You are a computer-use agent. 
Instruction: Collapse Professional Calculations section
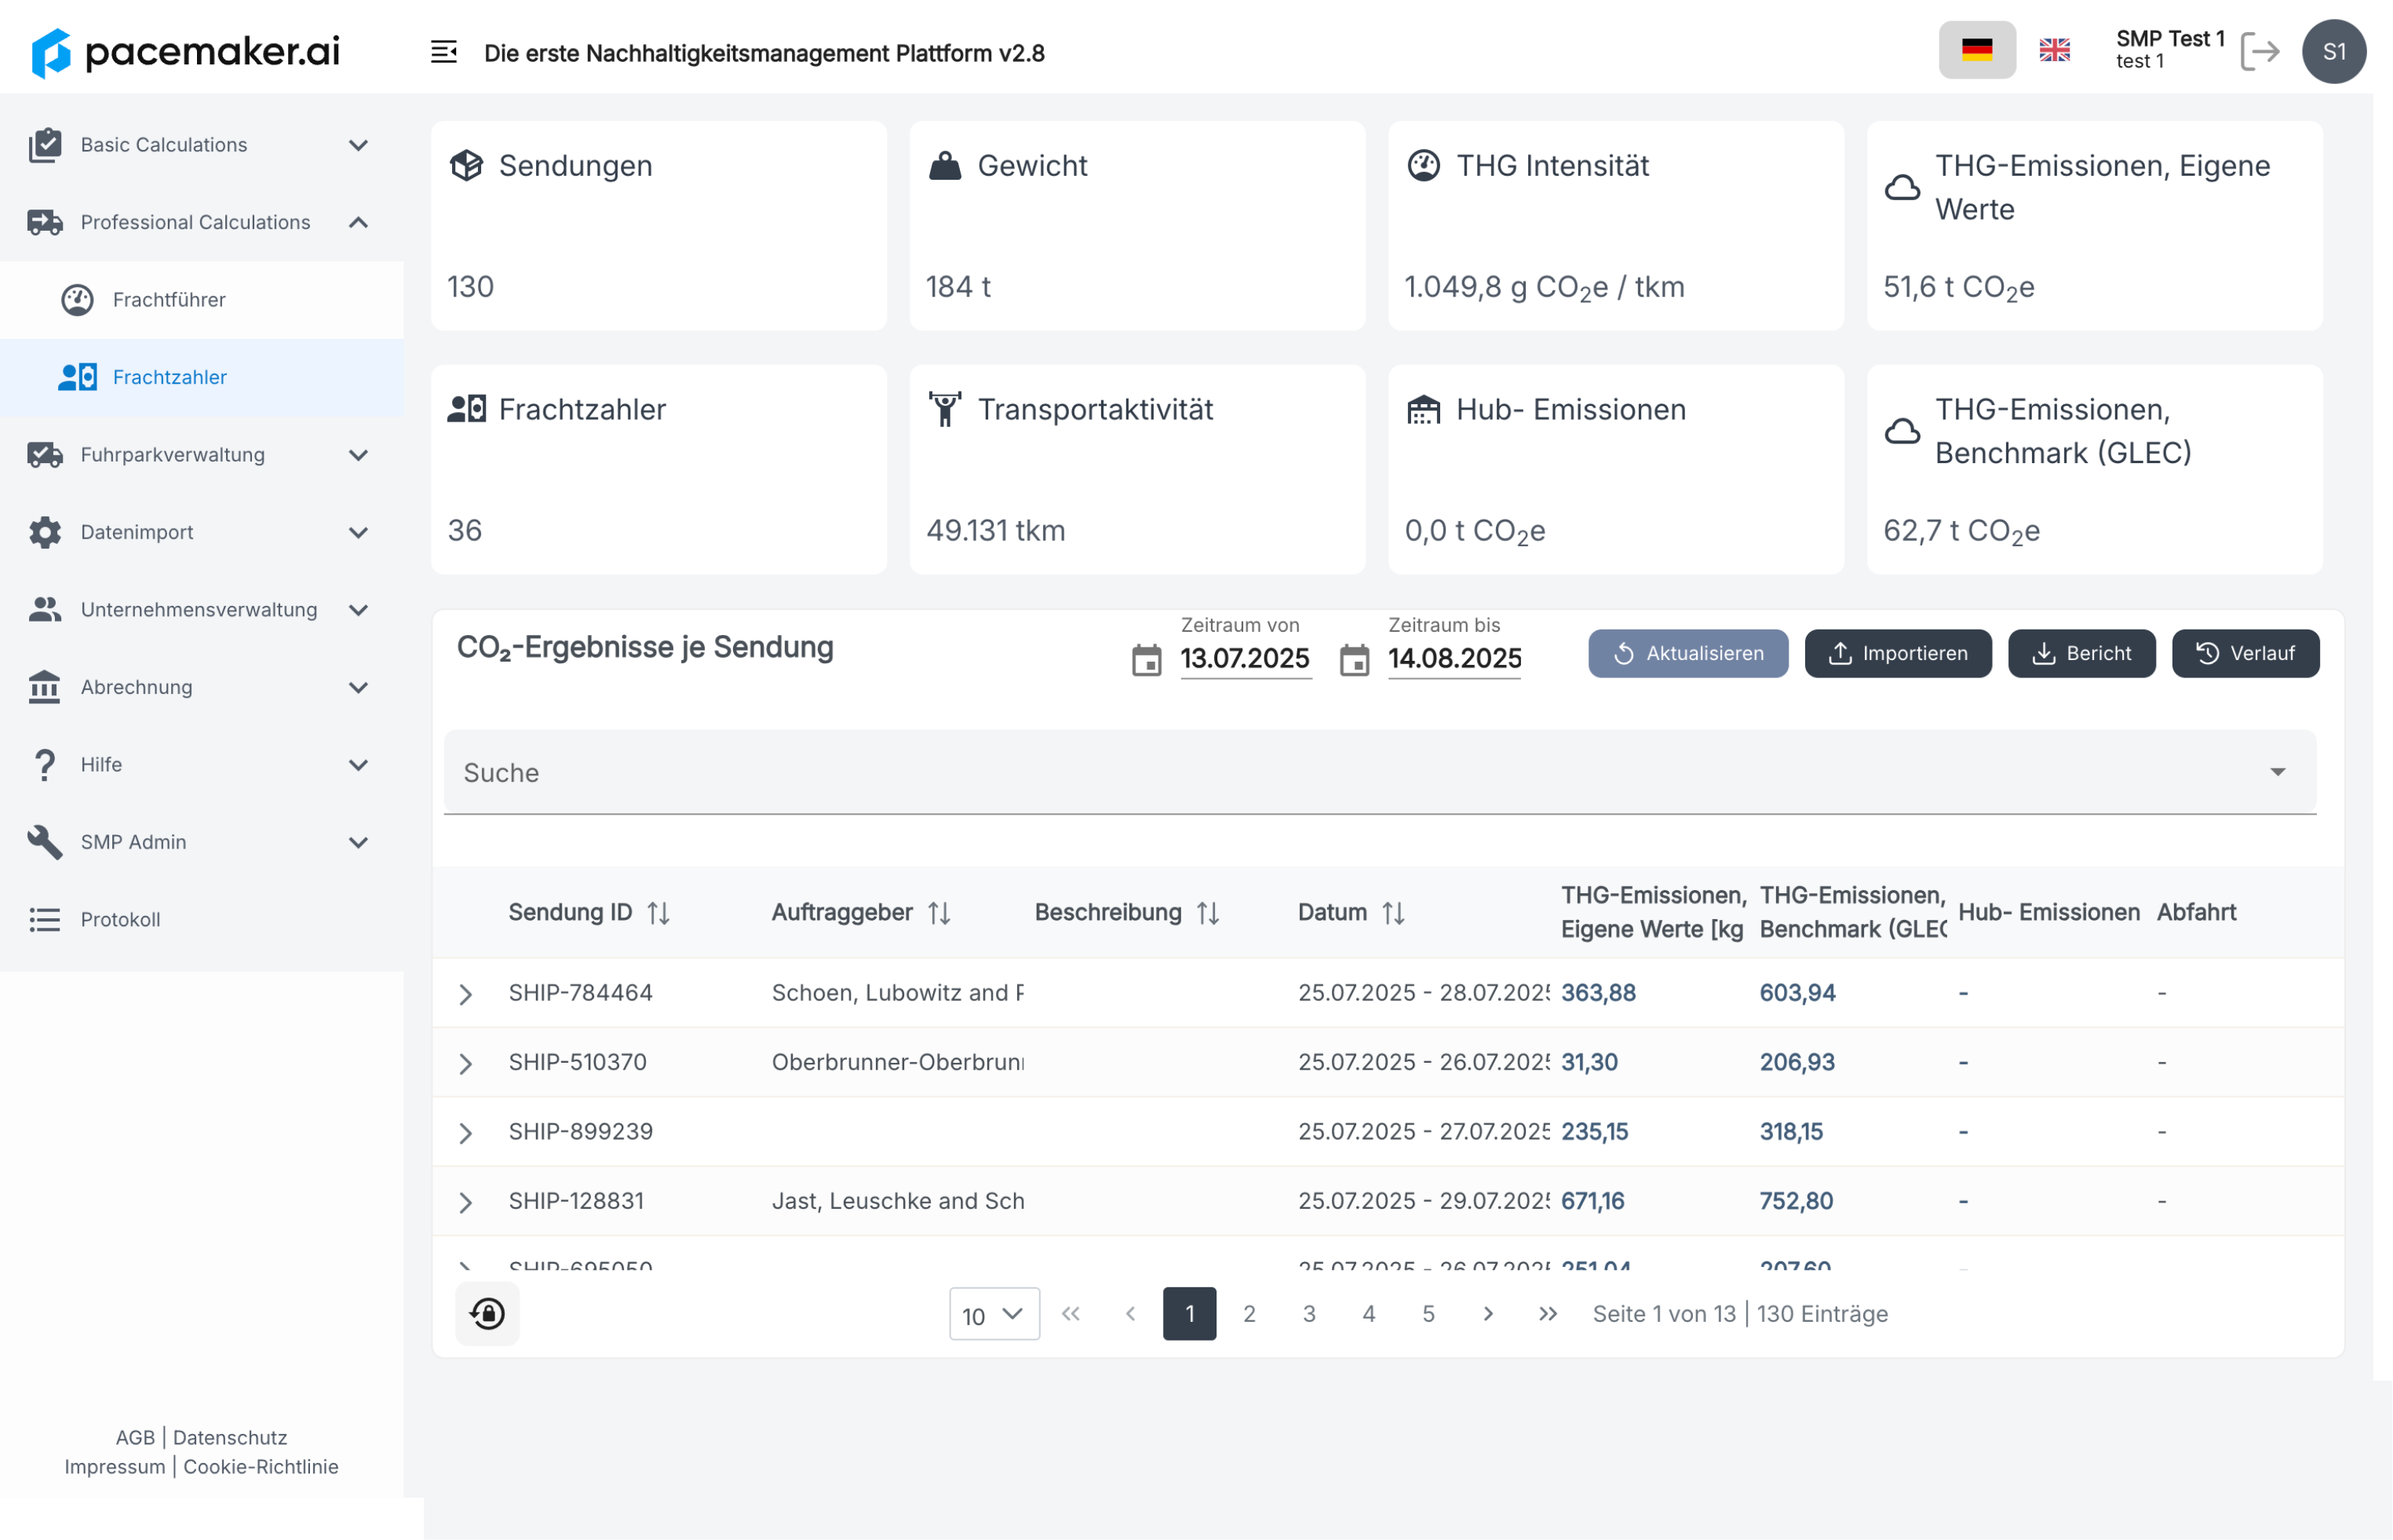[359, 222]
